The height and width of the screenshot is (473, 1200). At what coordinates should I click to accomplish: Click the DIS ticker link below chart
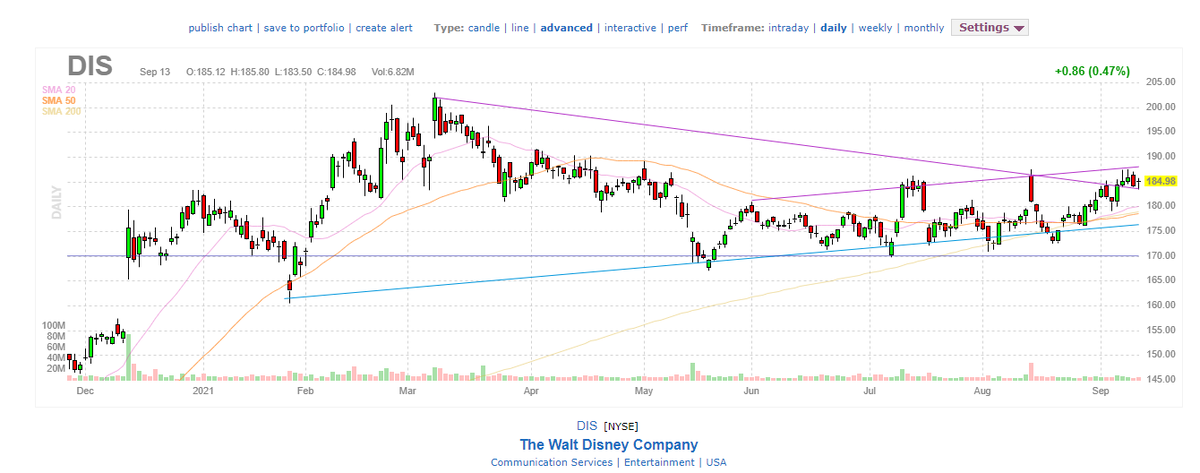tap(588, 426)
